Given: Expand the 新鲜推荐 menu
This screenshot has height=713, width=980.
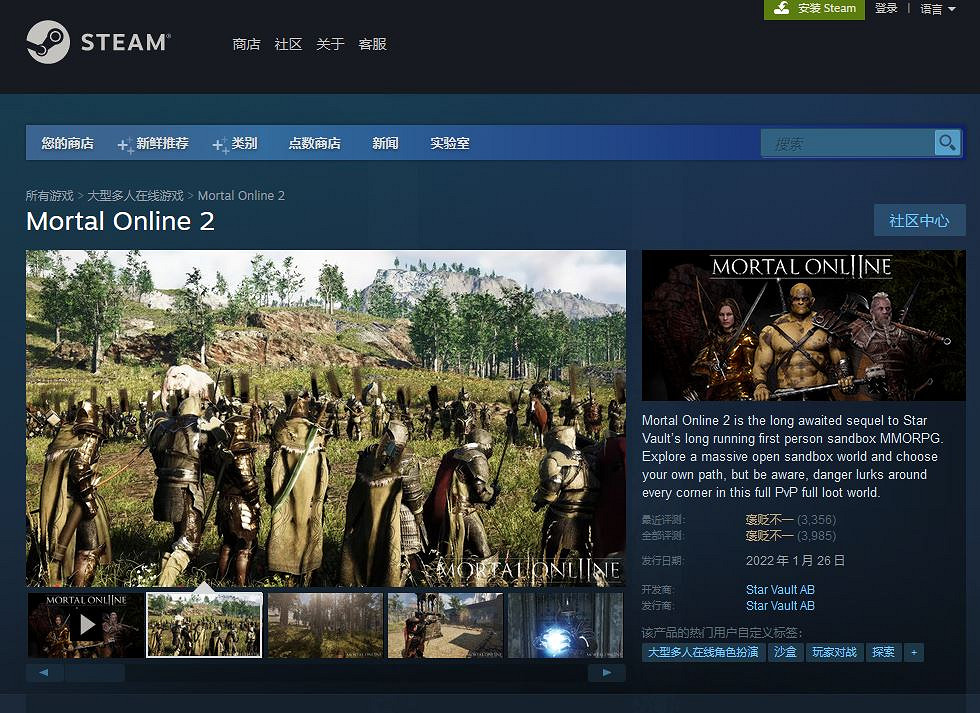Looking at the screenshot, I should coord(162,144).
